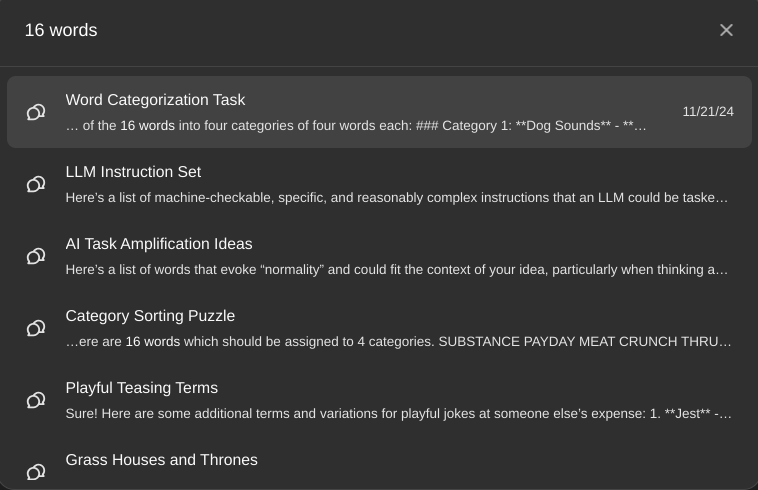Click snippet listing SUBSTANCE PAYDAY MEAT CRUNCH
This screenshot has height=490, width=758.
398,342
